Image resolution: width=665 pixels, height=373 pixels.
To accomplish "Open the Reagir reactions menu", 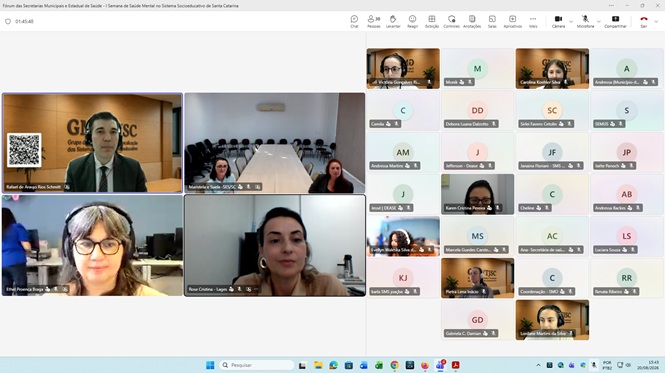I will coord(412,21).
